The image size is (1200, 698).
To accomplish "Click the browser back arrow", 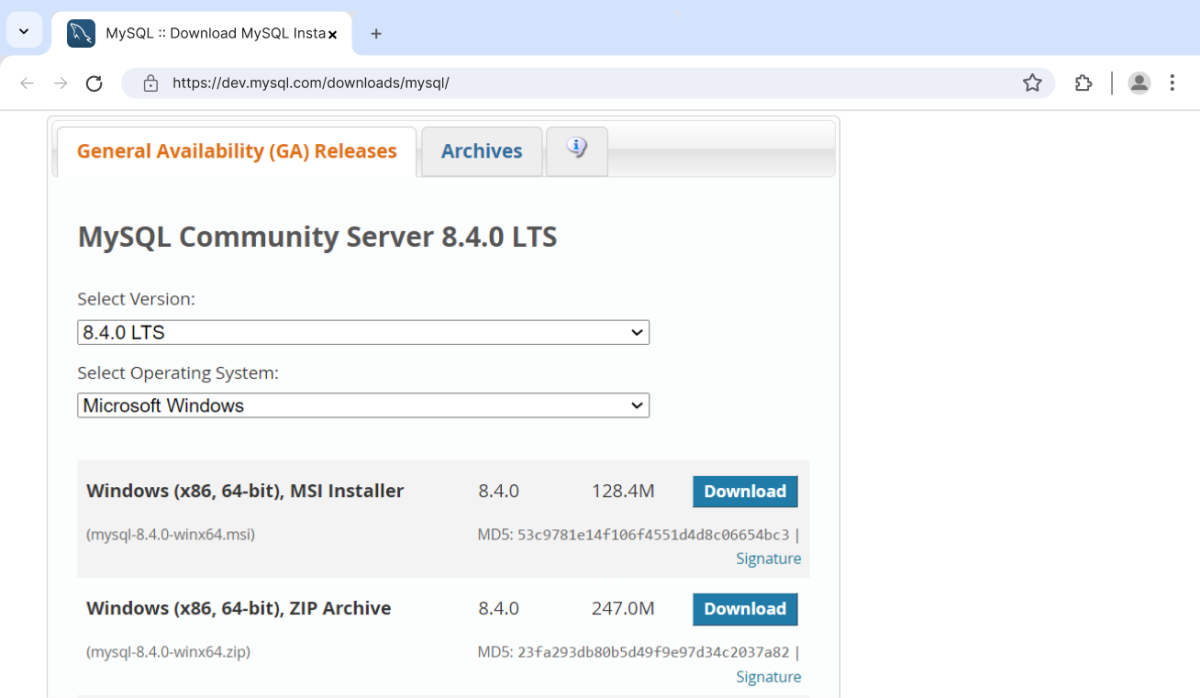I will 26,83.
